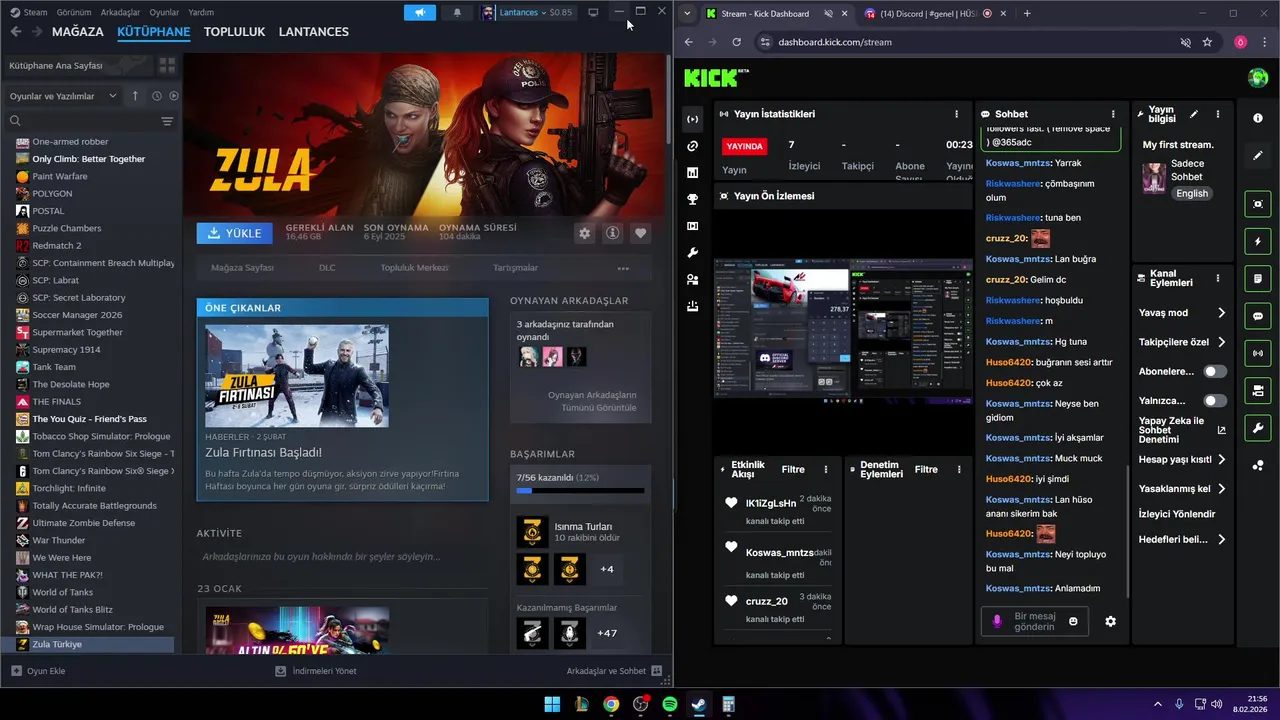Open Calculator from Windows taskbar
Screen dimensions: 1280x720
729,704
